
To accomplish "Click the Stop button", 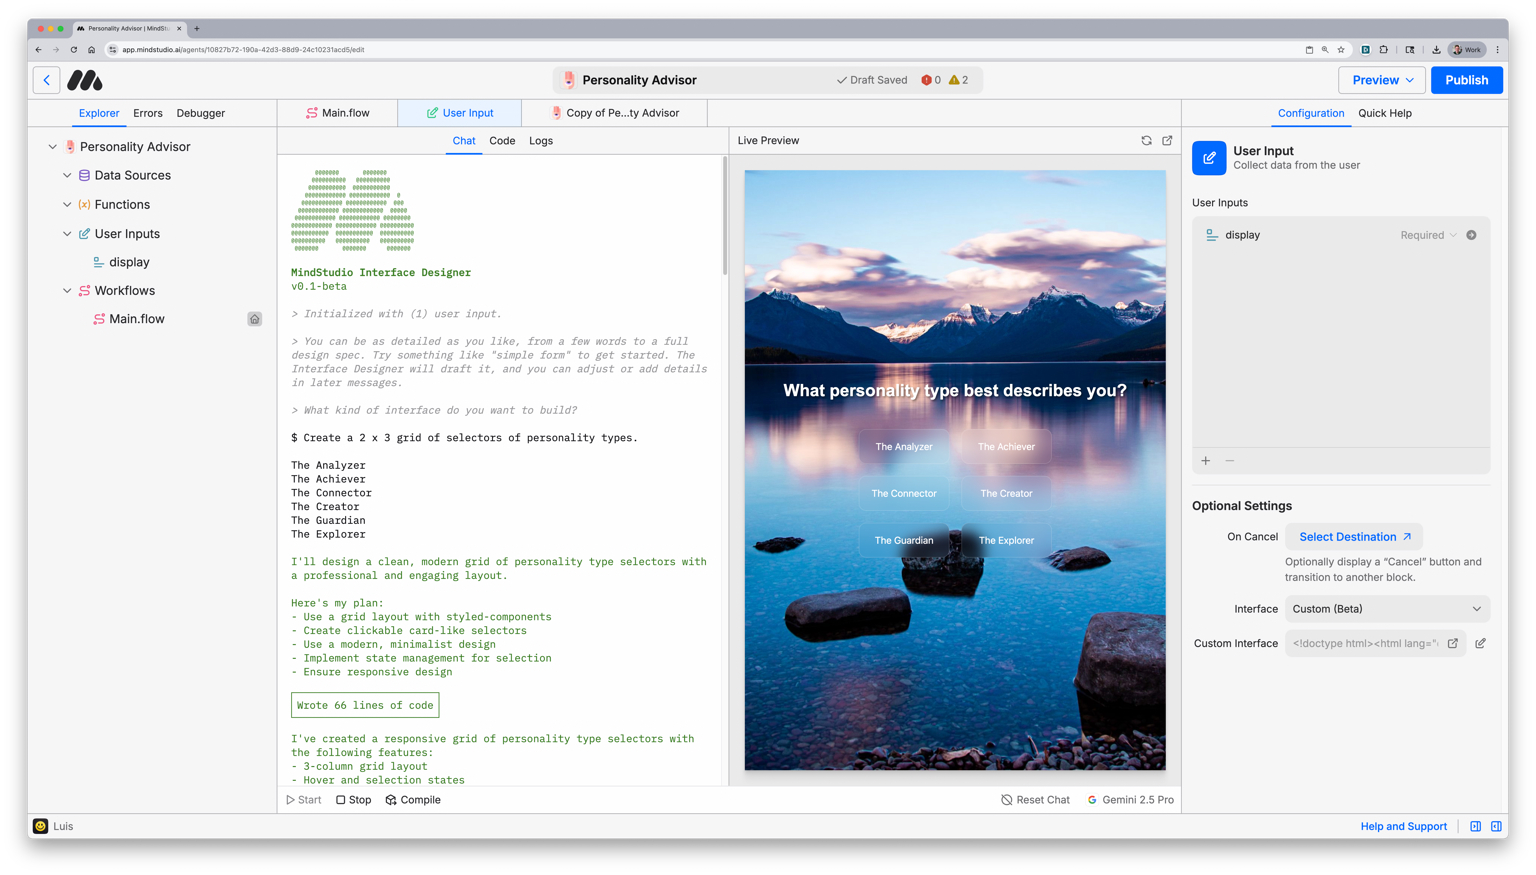I will point(354,800).
